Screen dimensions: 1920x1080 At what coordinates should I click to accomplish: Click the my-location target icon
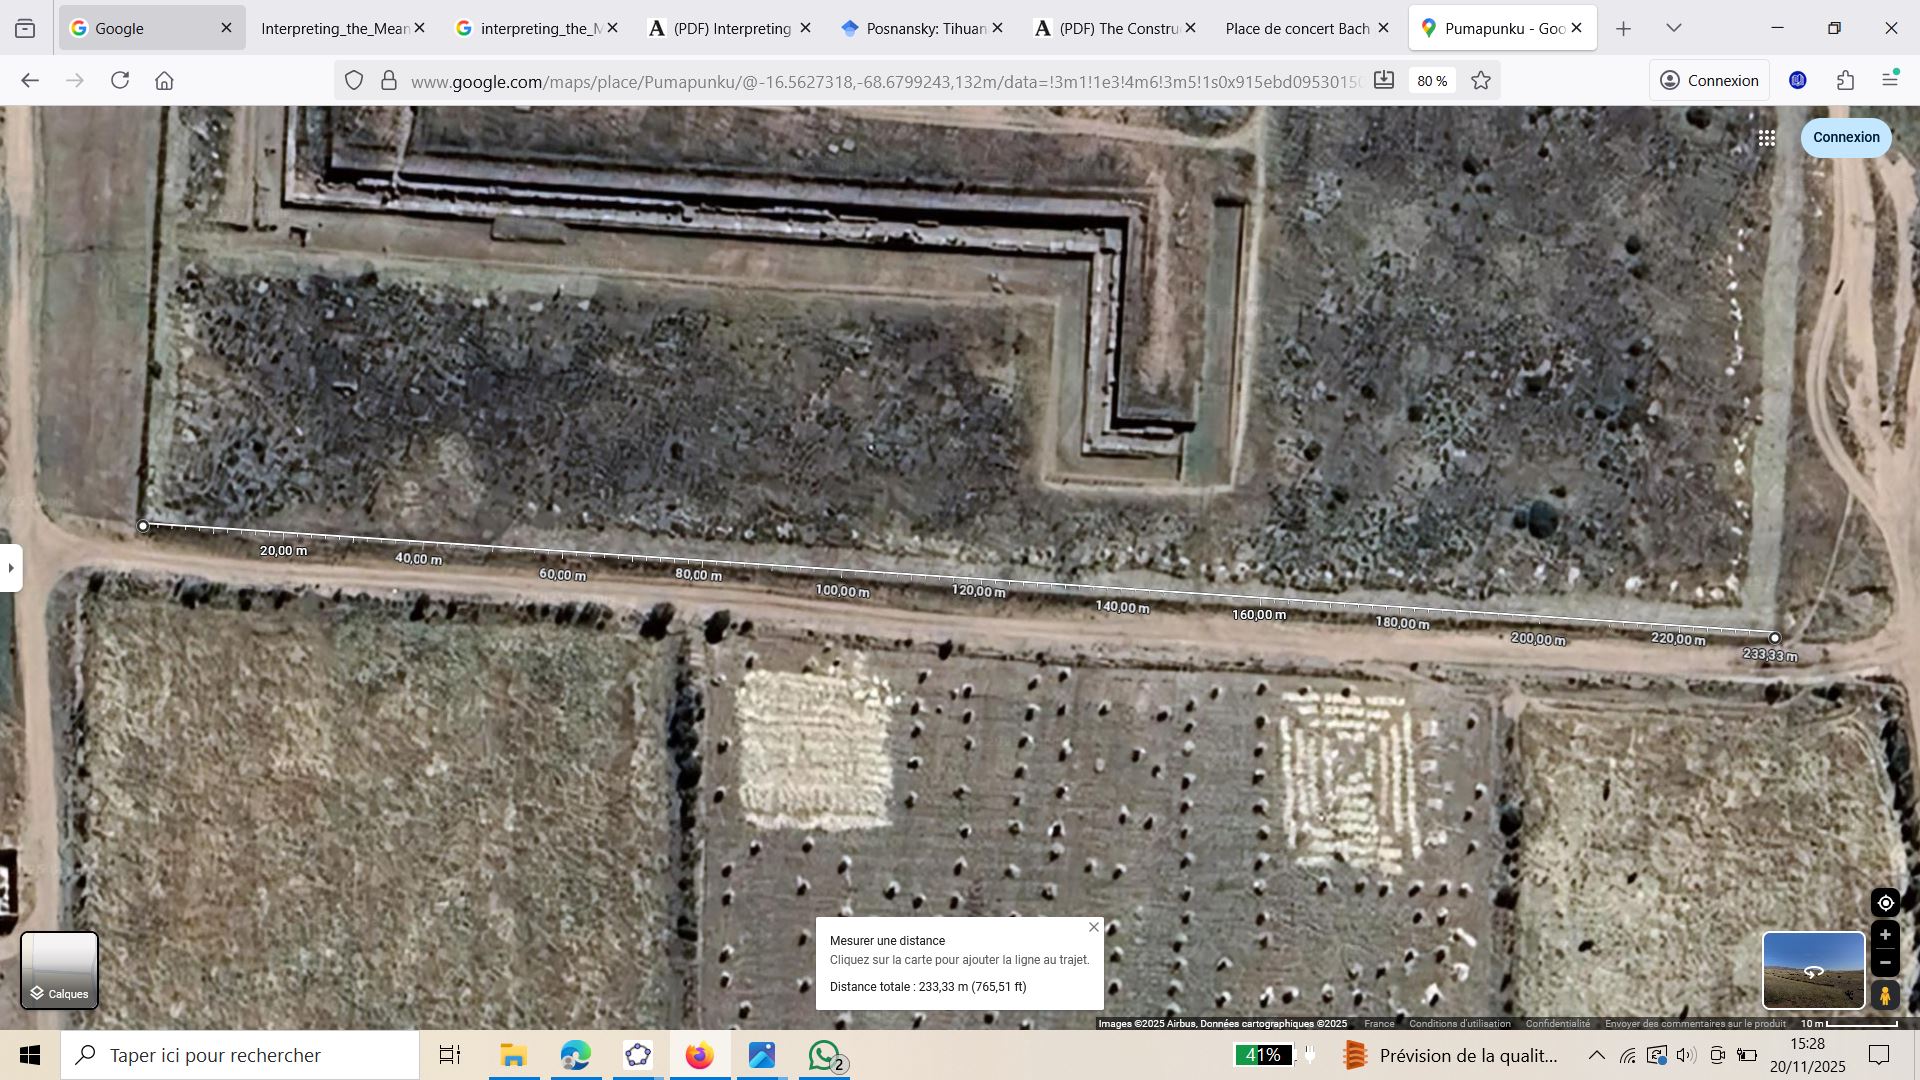[x=1885, y=904]
